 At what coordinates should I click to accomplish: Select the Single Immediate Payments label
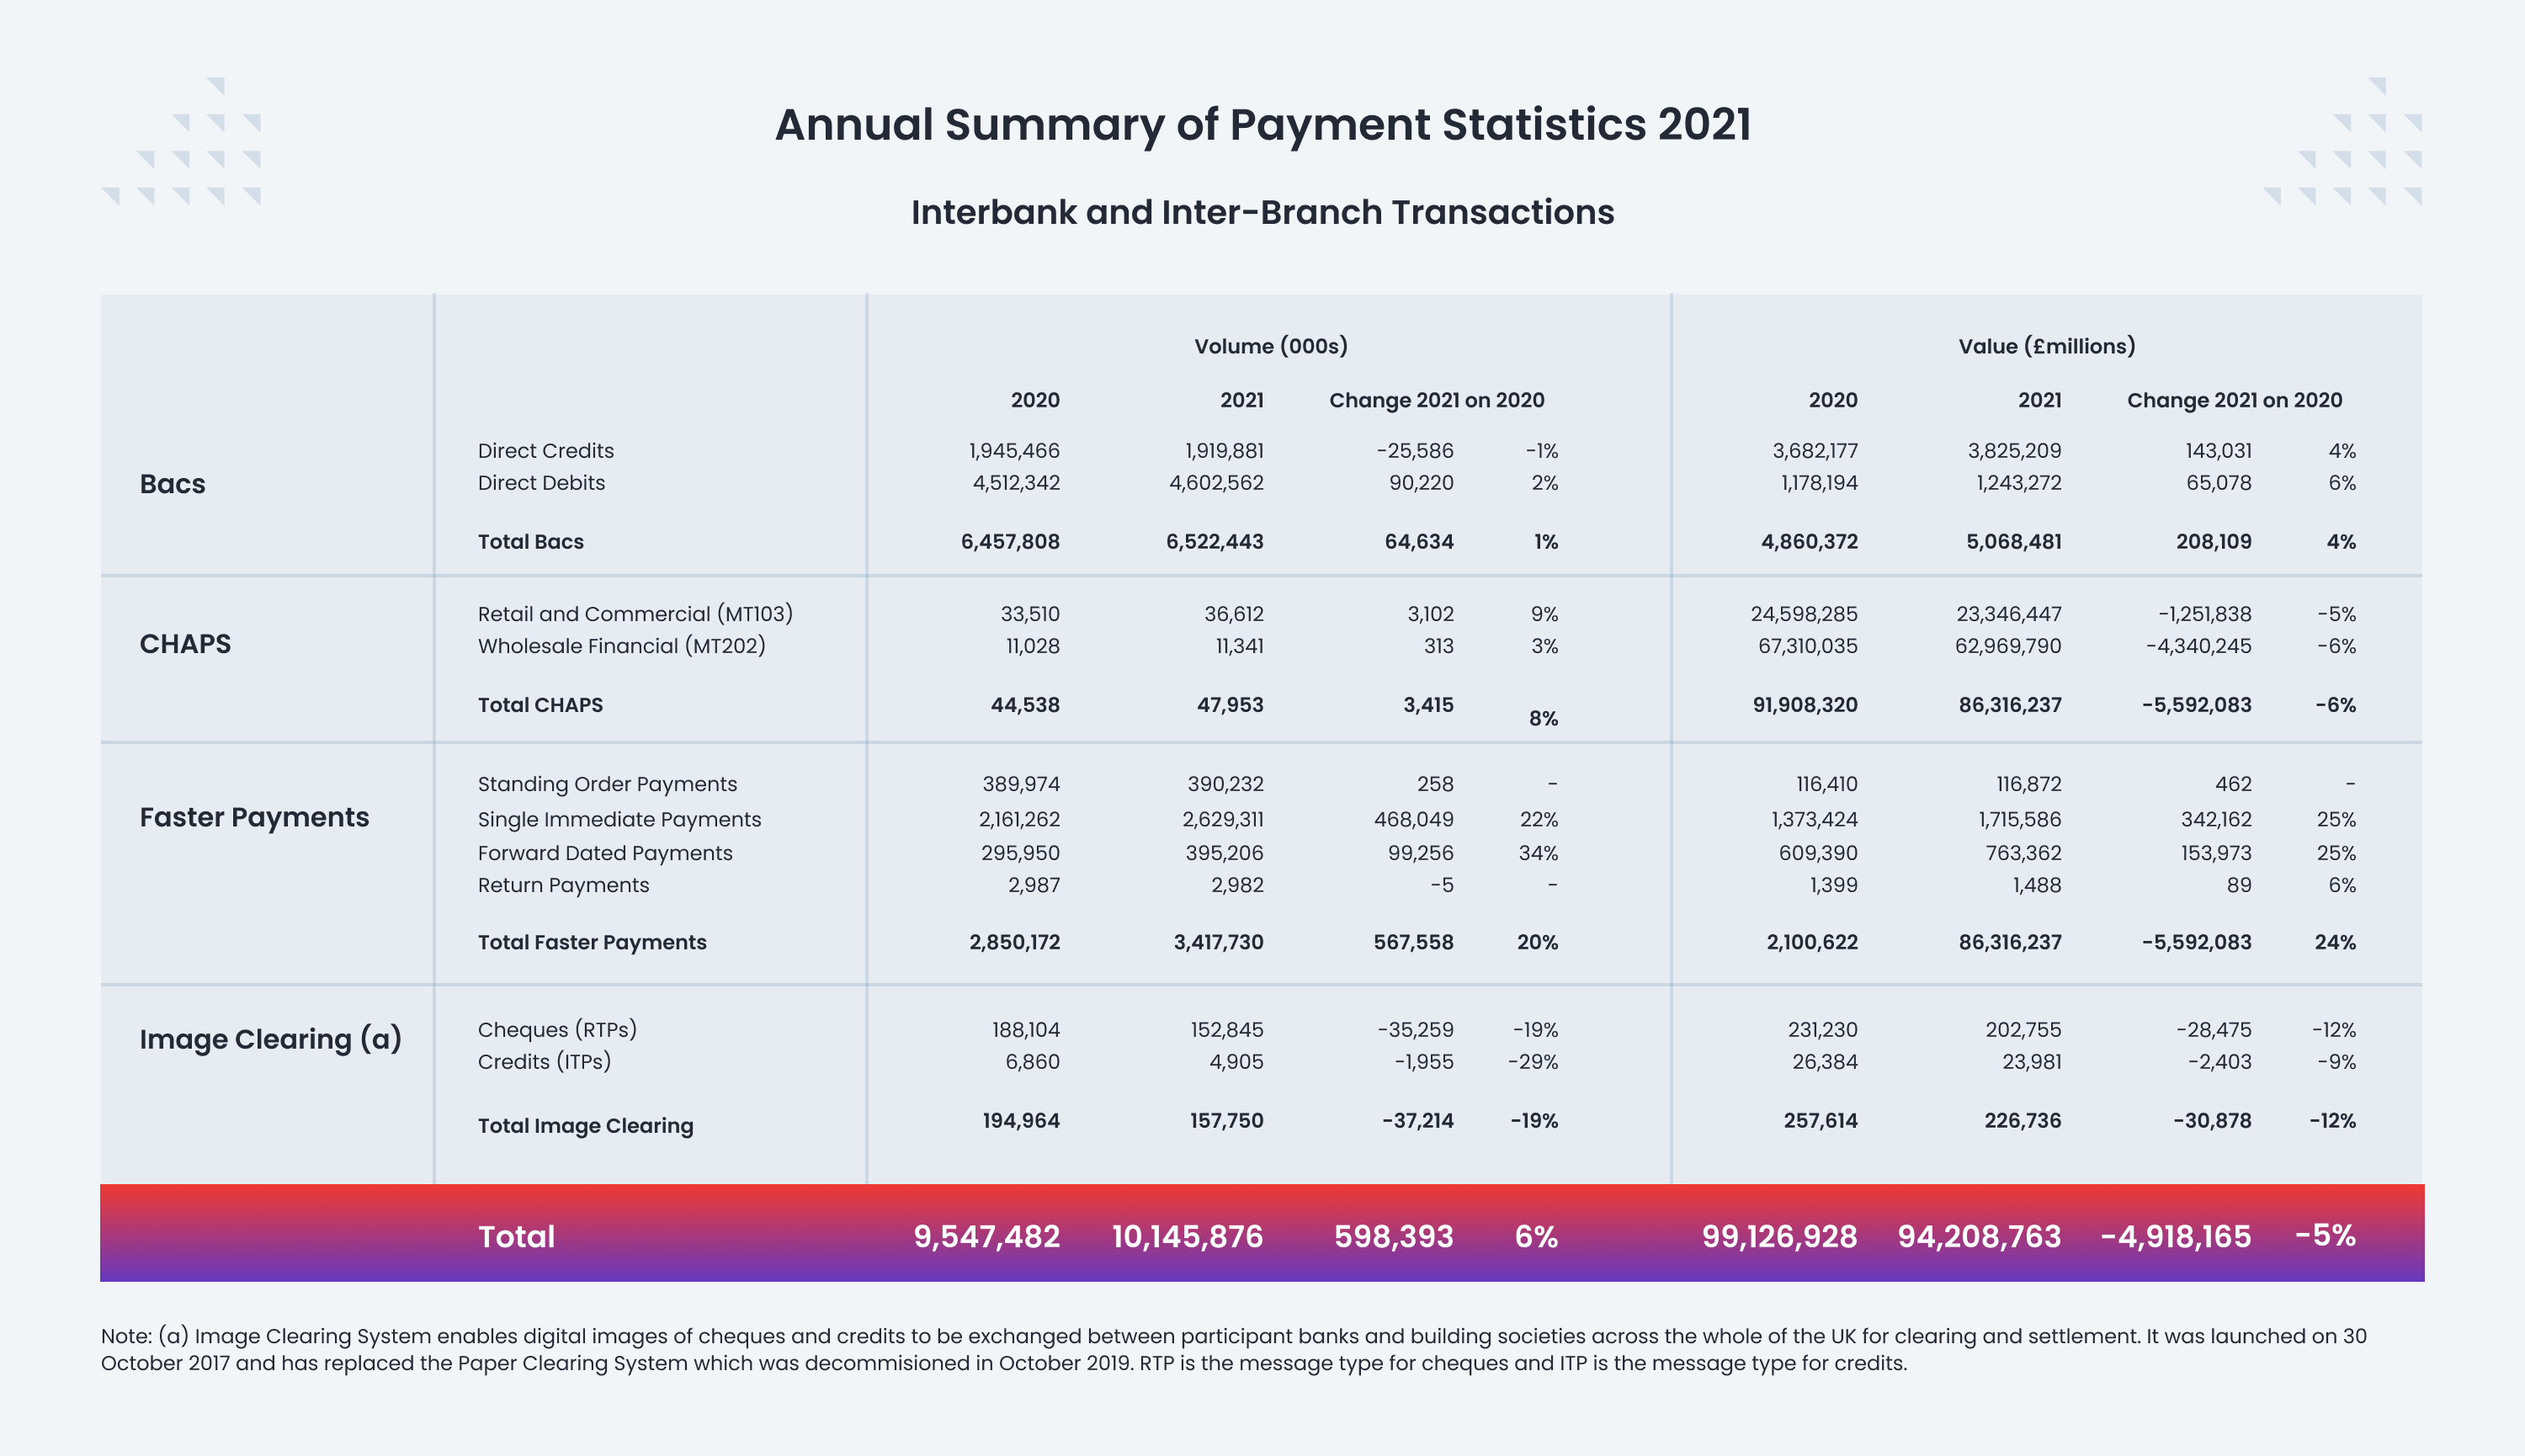click(x=619, y=820)
